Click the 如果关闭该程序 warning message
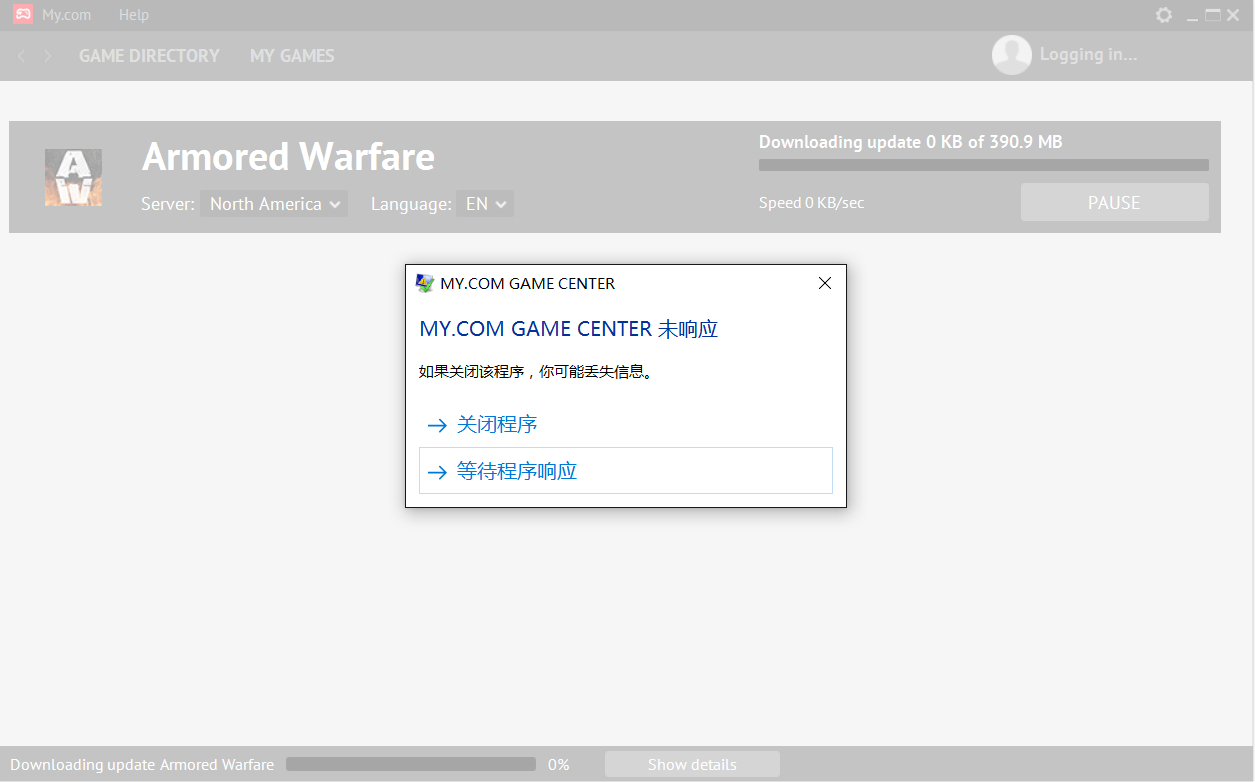1255x782 pixels. [537, 372]
